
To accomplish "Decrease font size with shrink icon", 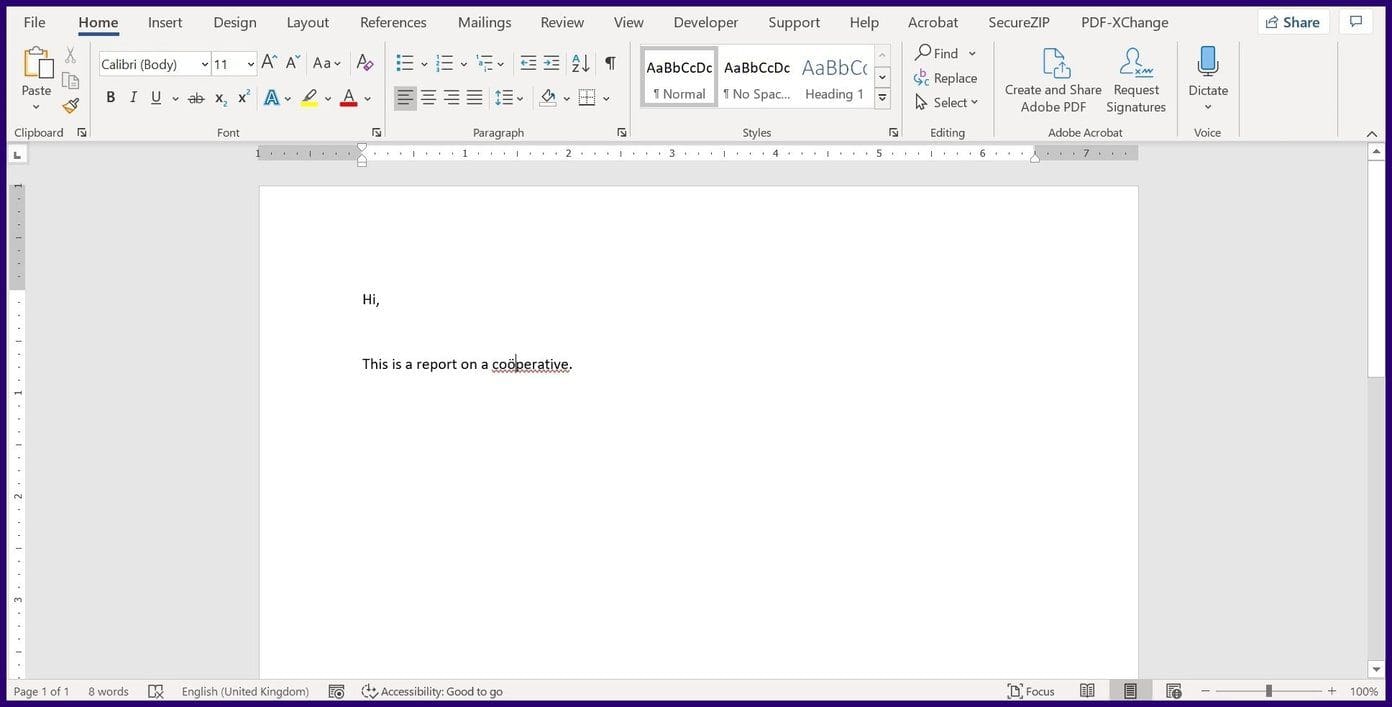I will (292, 63).
